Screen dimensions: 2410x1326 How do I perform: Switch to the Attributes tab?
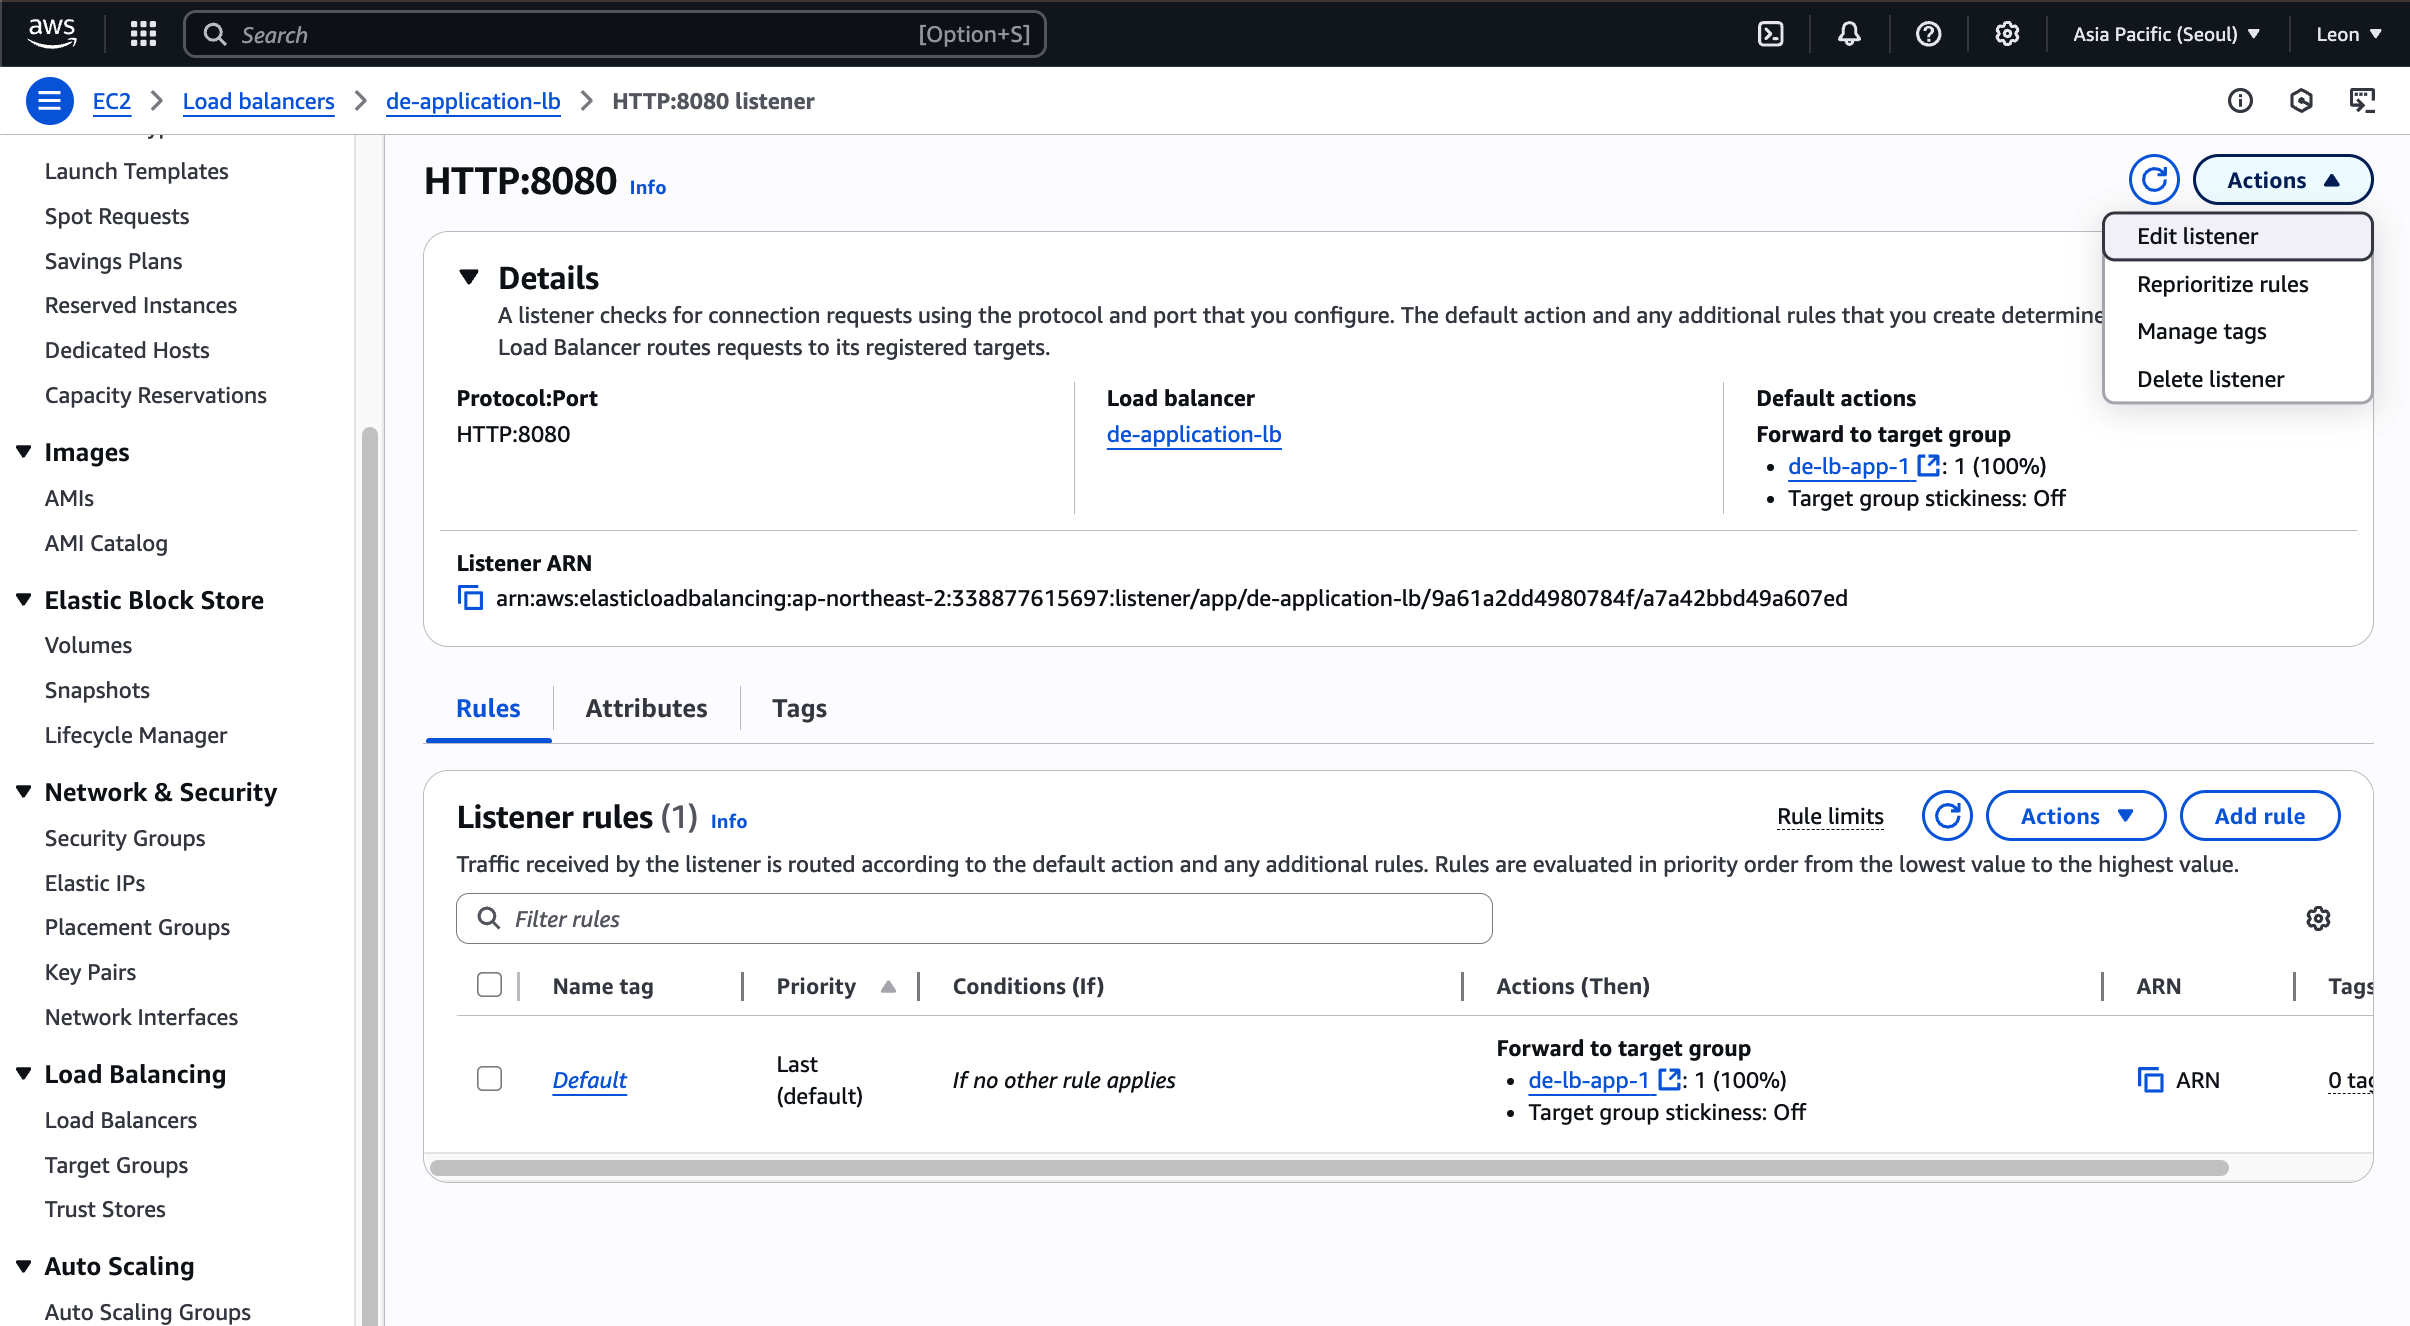(646, 708)
